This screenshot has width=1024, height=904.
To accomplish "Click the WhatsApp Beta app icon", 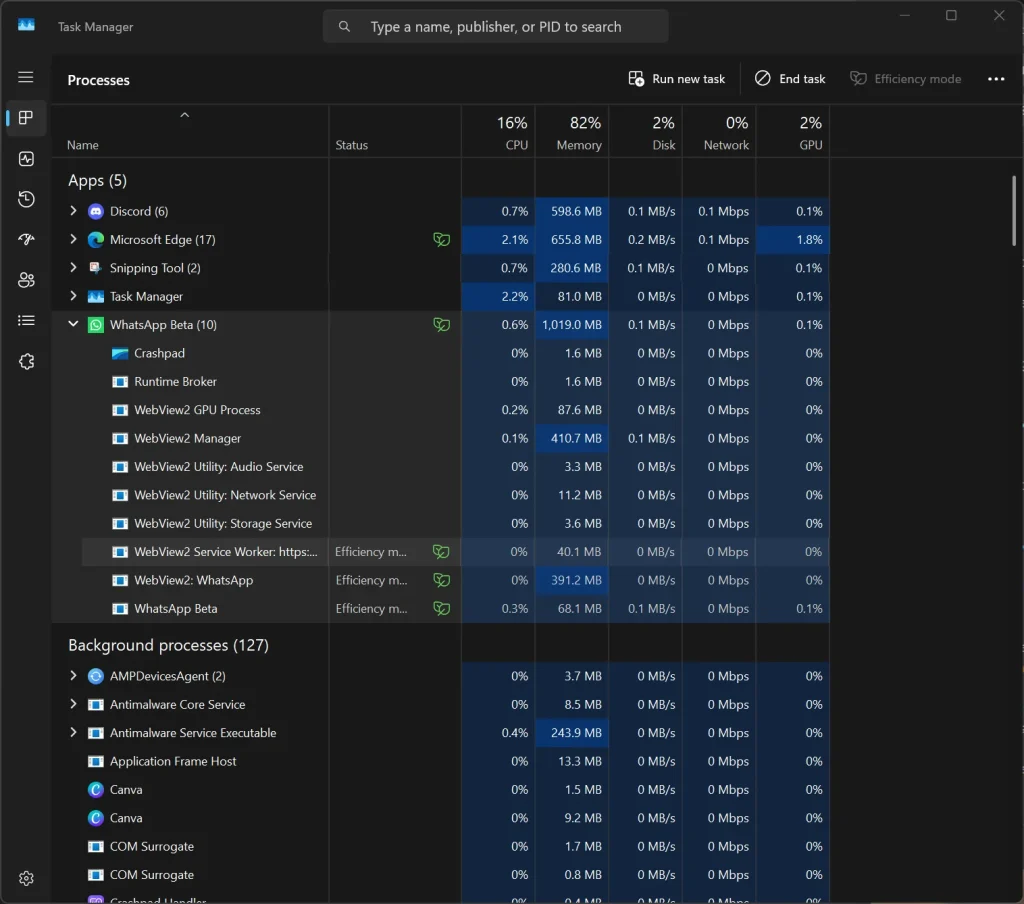I will pos(95,325).
